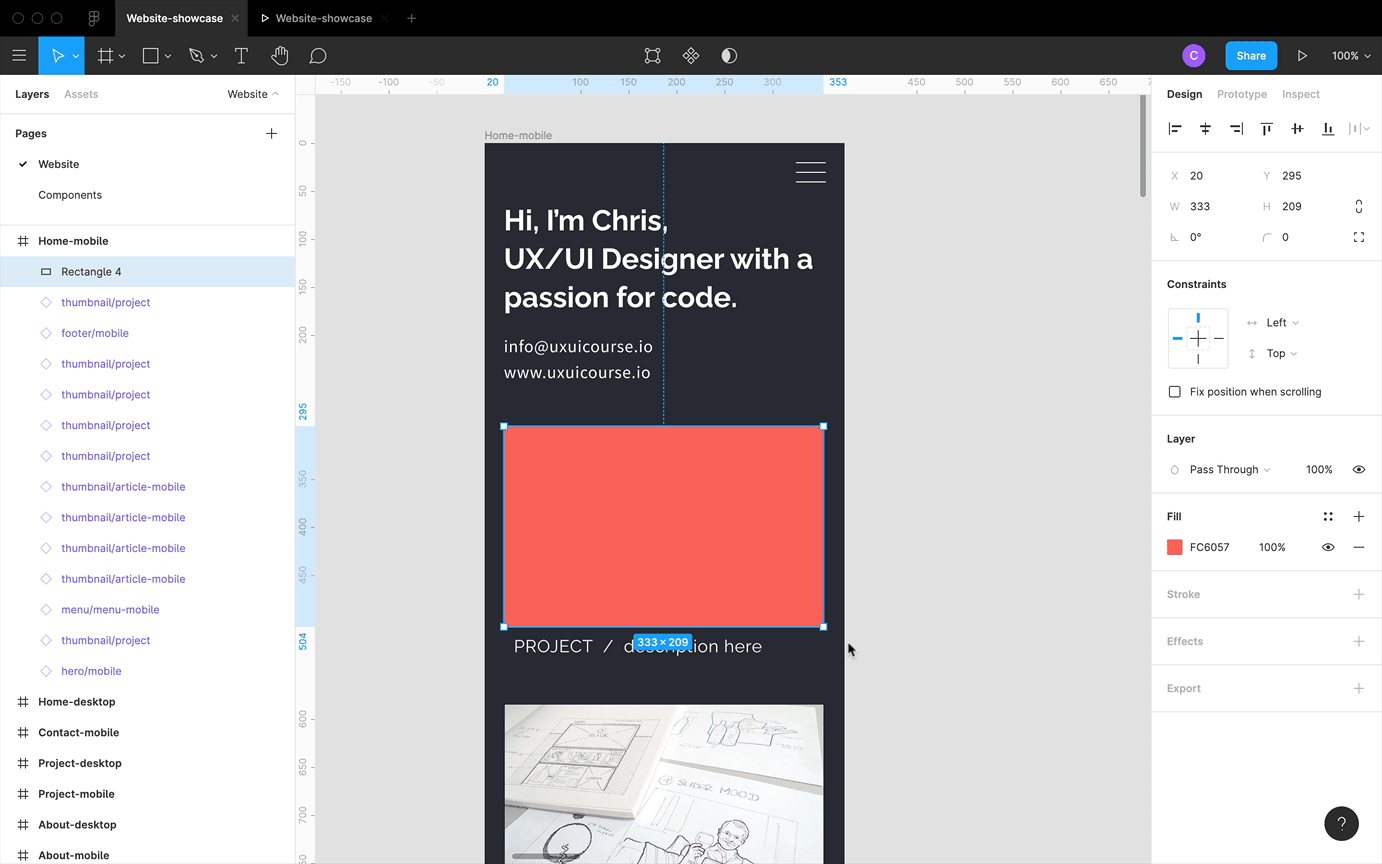Click the Use as Mask icon
Image resolution: width=1382 pixels, height=864 pixels.
click(x=729, y=56)
